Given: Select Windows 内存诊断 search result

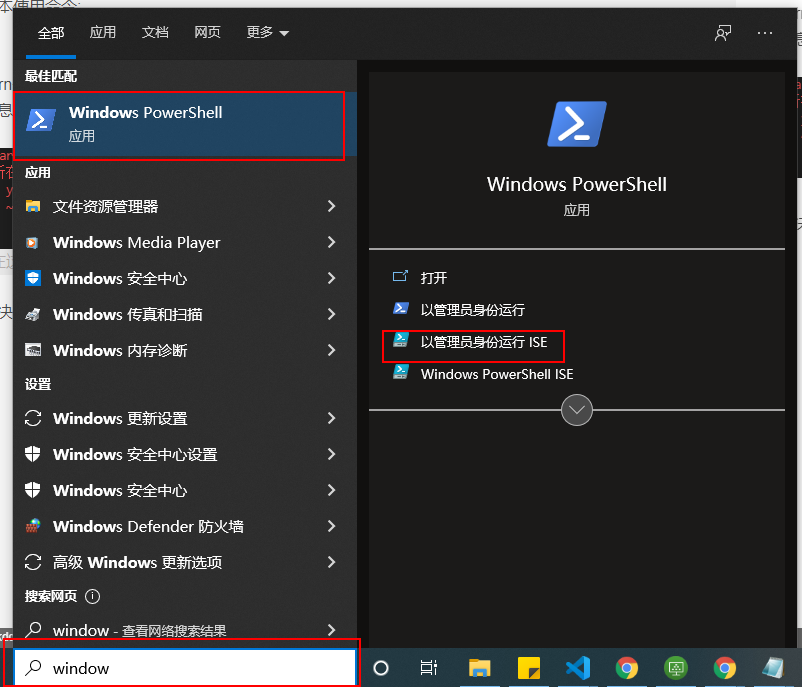Looking at the screenshot, I should 185,350.
